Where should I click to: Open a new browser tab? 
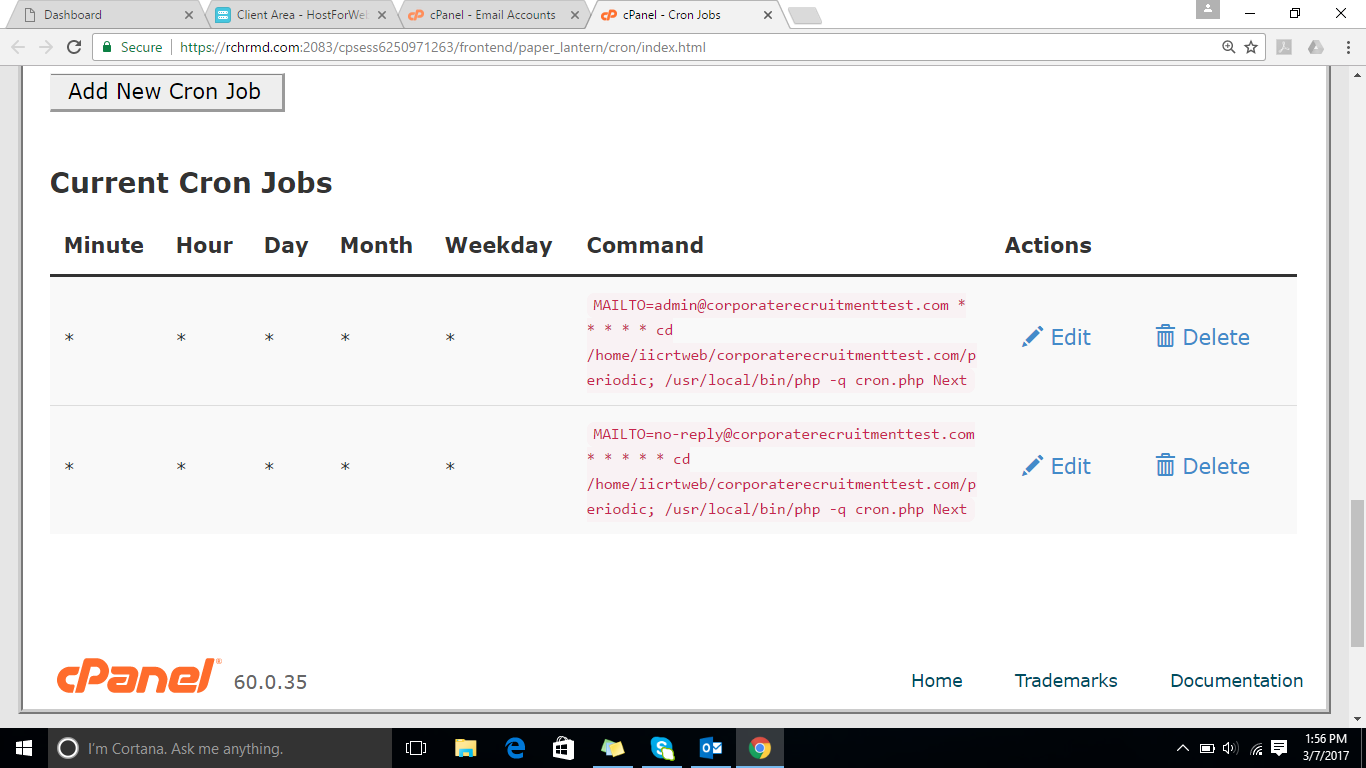804,15
